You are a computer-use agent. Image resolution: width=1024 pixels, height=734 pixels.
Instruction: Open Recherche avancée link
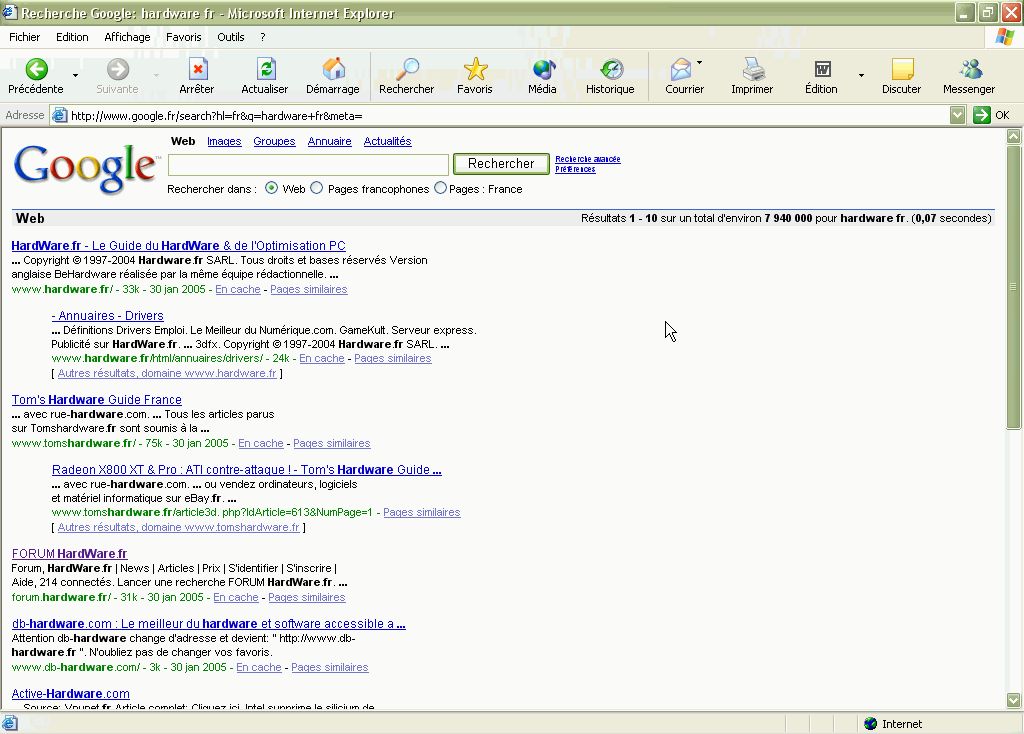(588, 159)
